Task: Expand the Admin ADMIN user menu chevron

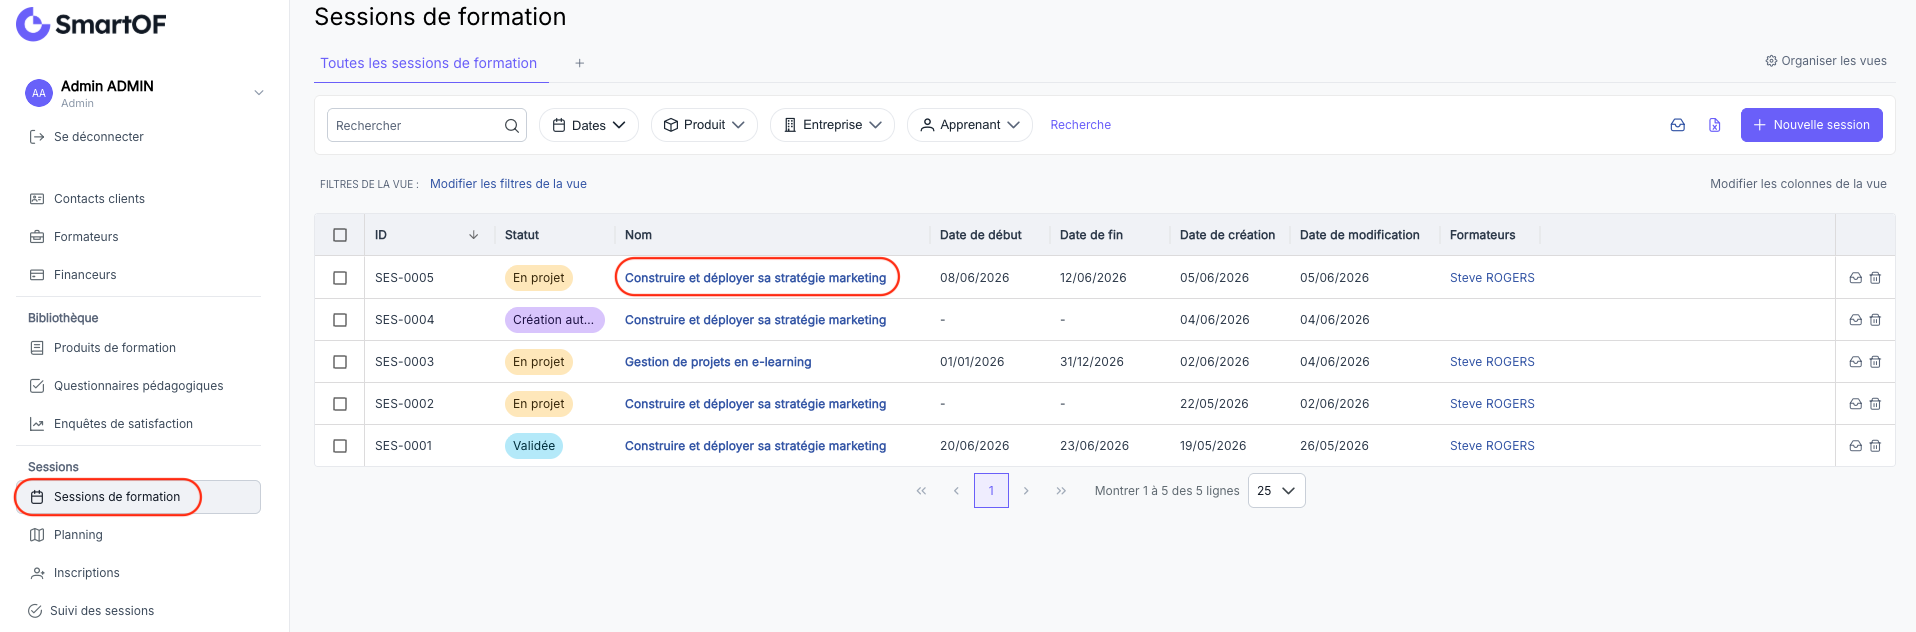Action: [259, 93]
